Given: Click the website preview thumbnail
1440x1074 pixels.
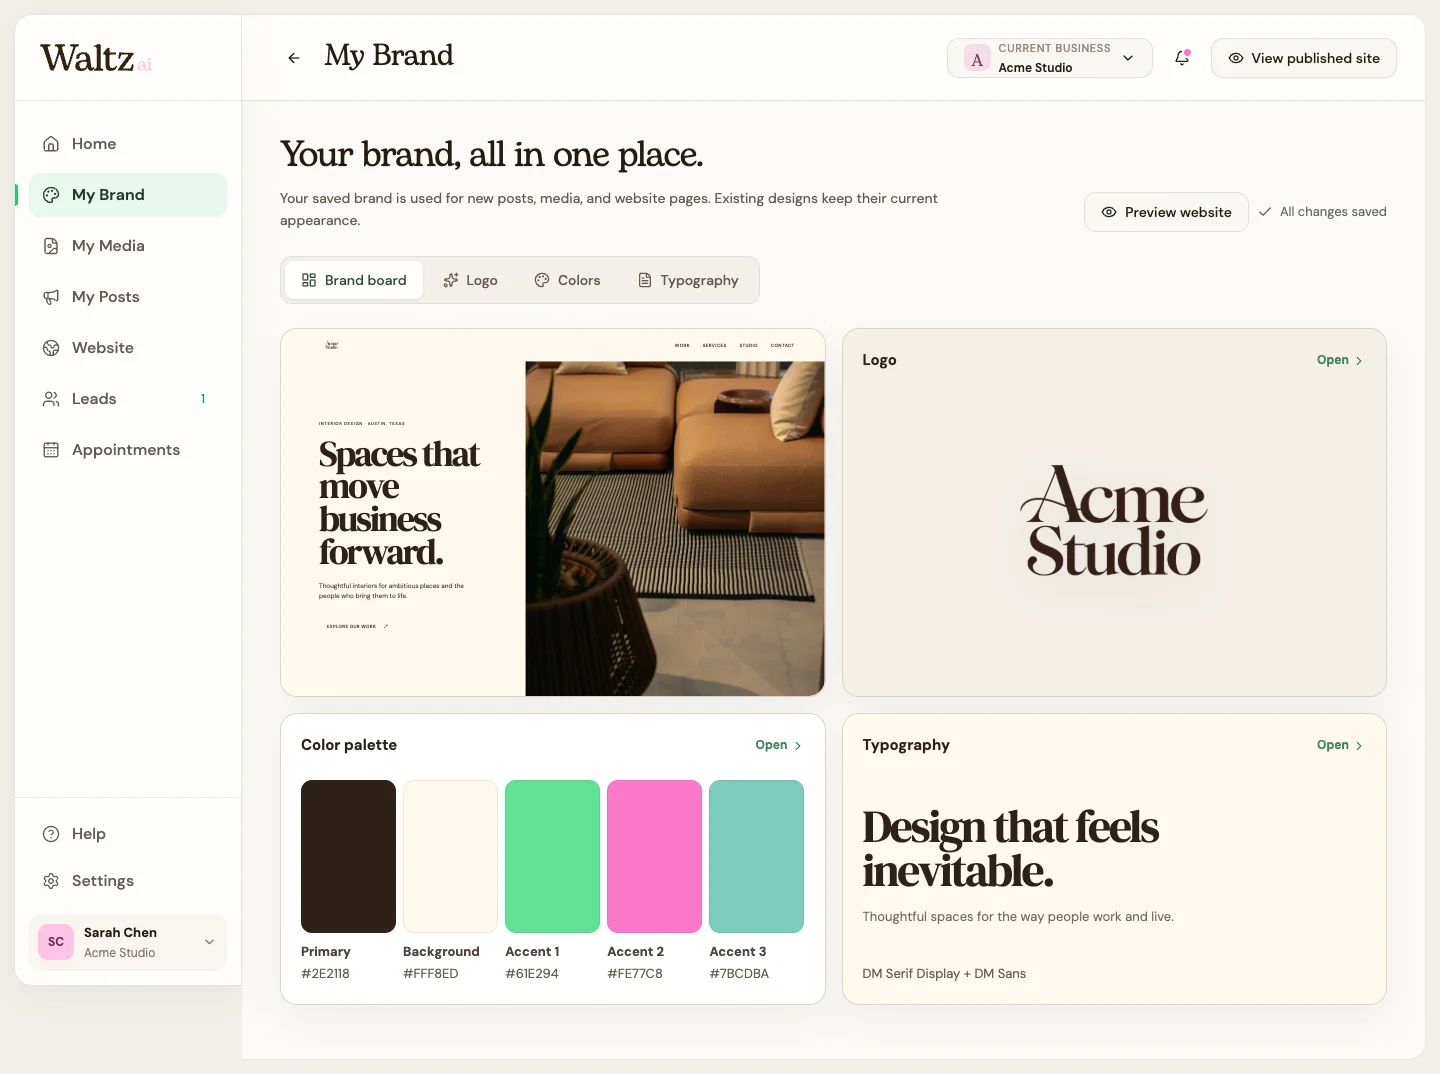Looking at the screenshot, I should tap(553, 512).
